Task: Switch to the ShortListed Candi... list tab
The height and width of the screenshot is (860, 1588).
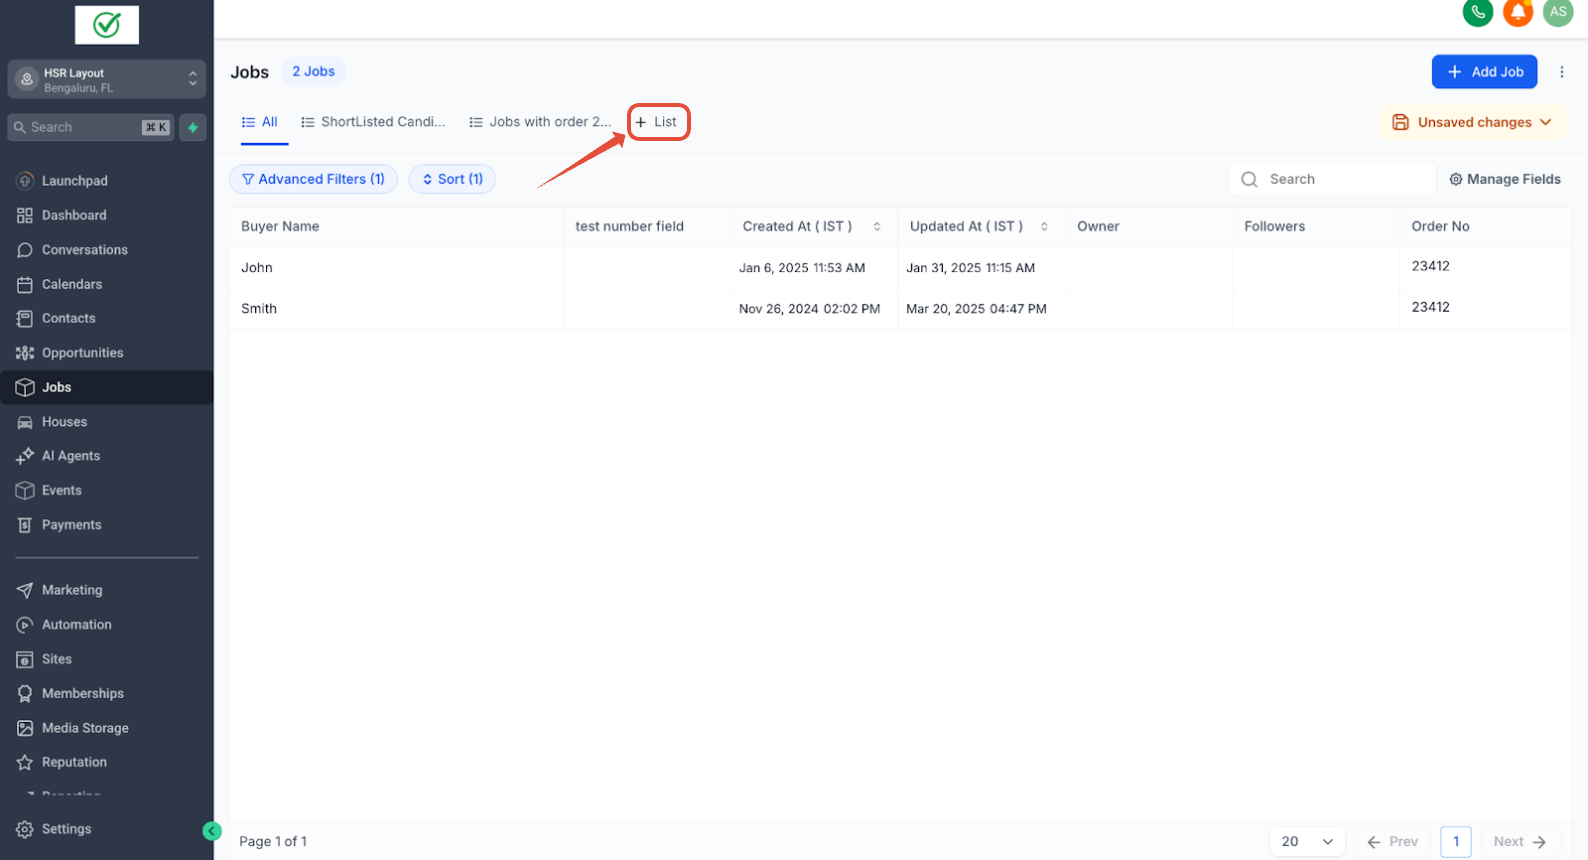Action: [373, 122]
